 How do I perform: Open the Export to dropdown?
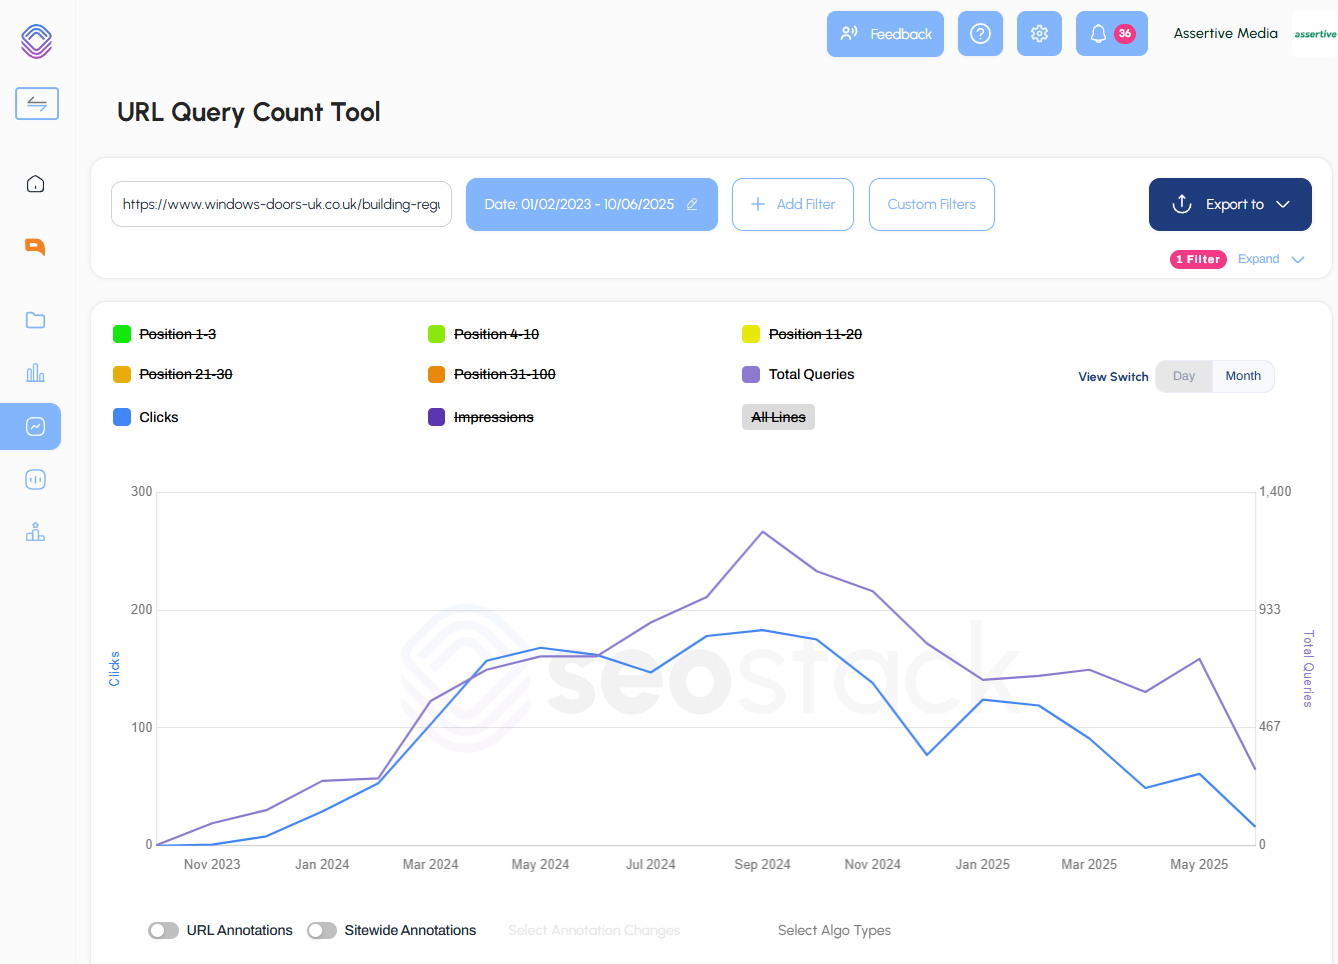1230,204
